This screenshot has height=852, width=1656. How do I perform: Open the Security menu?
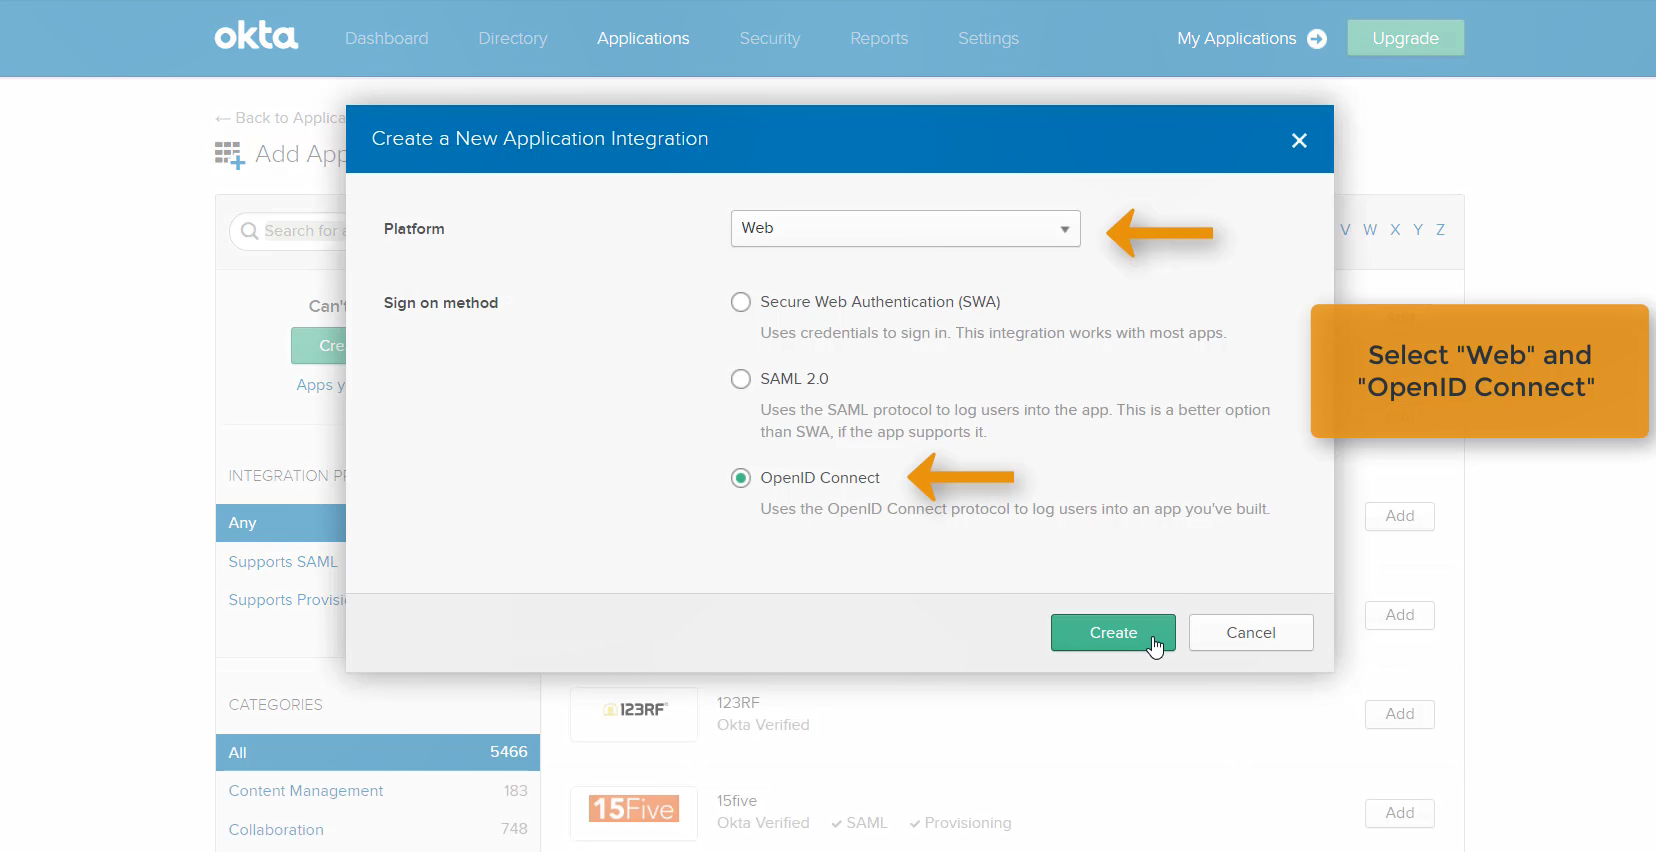(x=770, y=38)
